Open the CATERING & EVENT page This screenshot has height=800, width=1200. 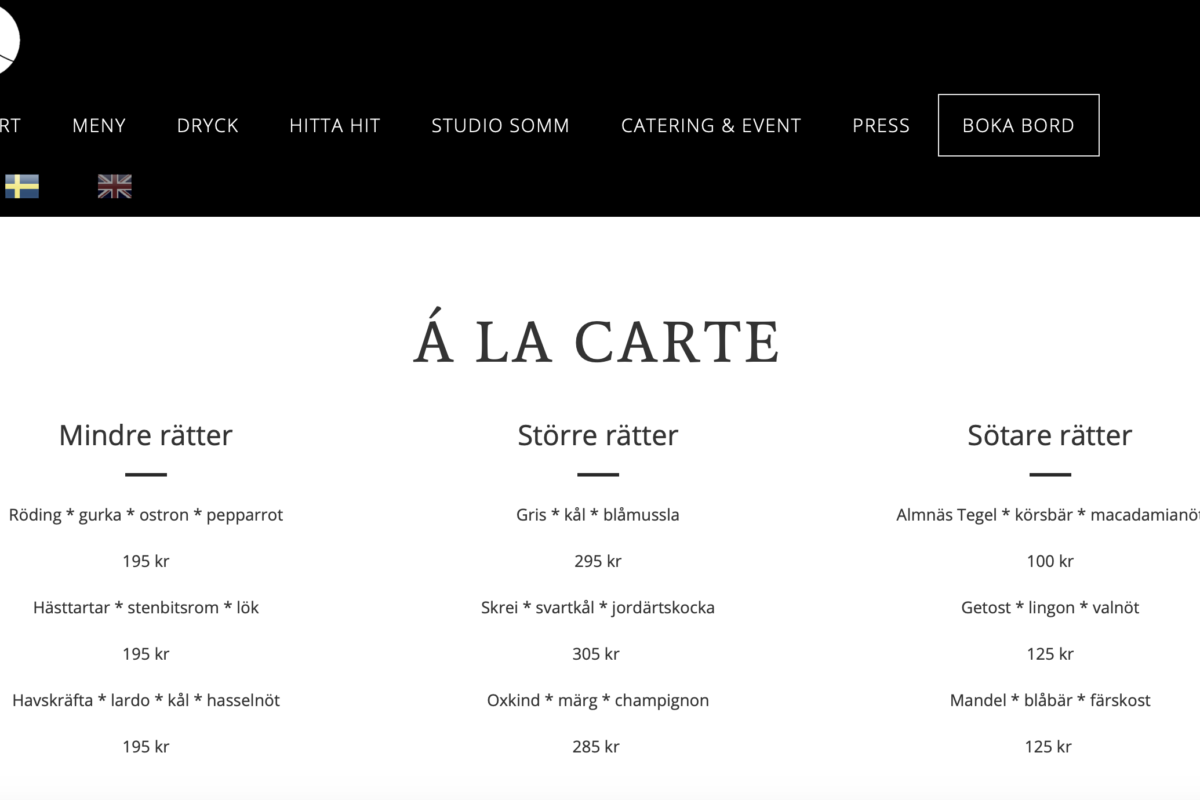pyautogui.click(x=711, y=126)
